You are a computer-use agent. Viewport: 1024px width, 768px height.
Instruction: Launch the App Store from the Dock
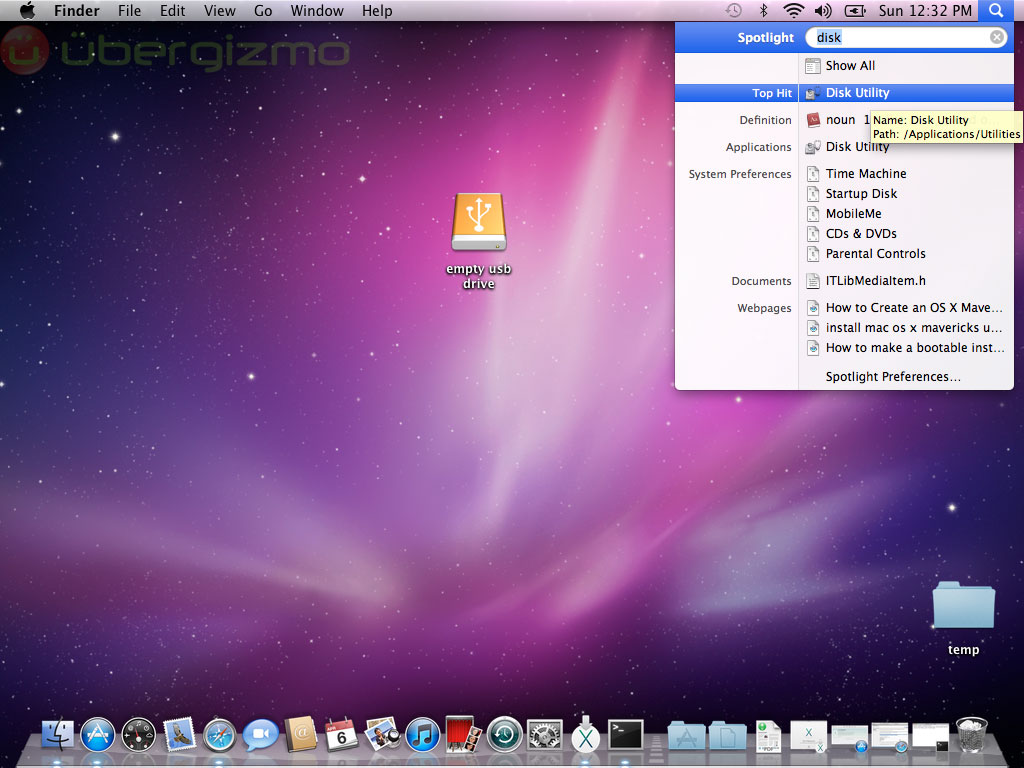98,736
